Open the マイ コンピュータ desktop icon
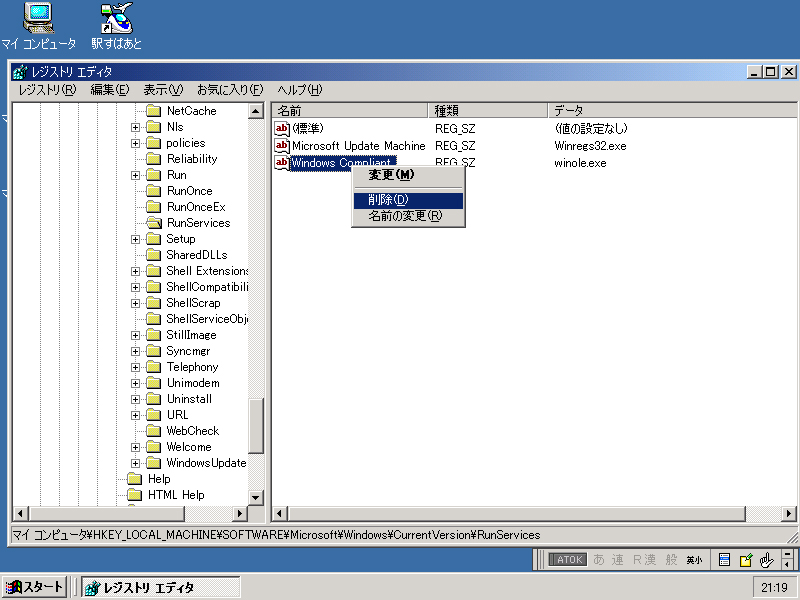The height and width of the screenshot is (600, 800). point(38,18)
